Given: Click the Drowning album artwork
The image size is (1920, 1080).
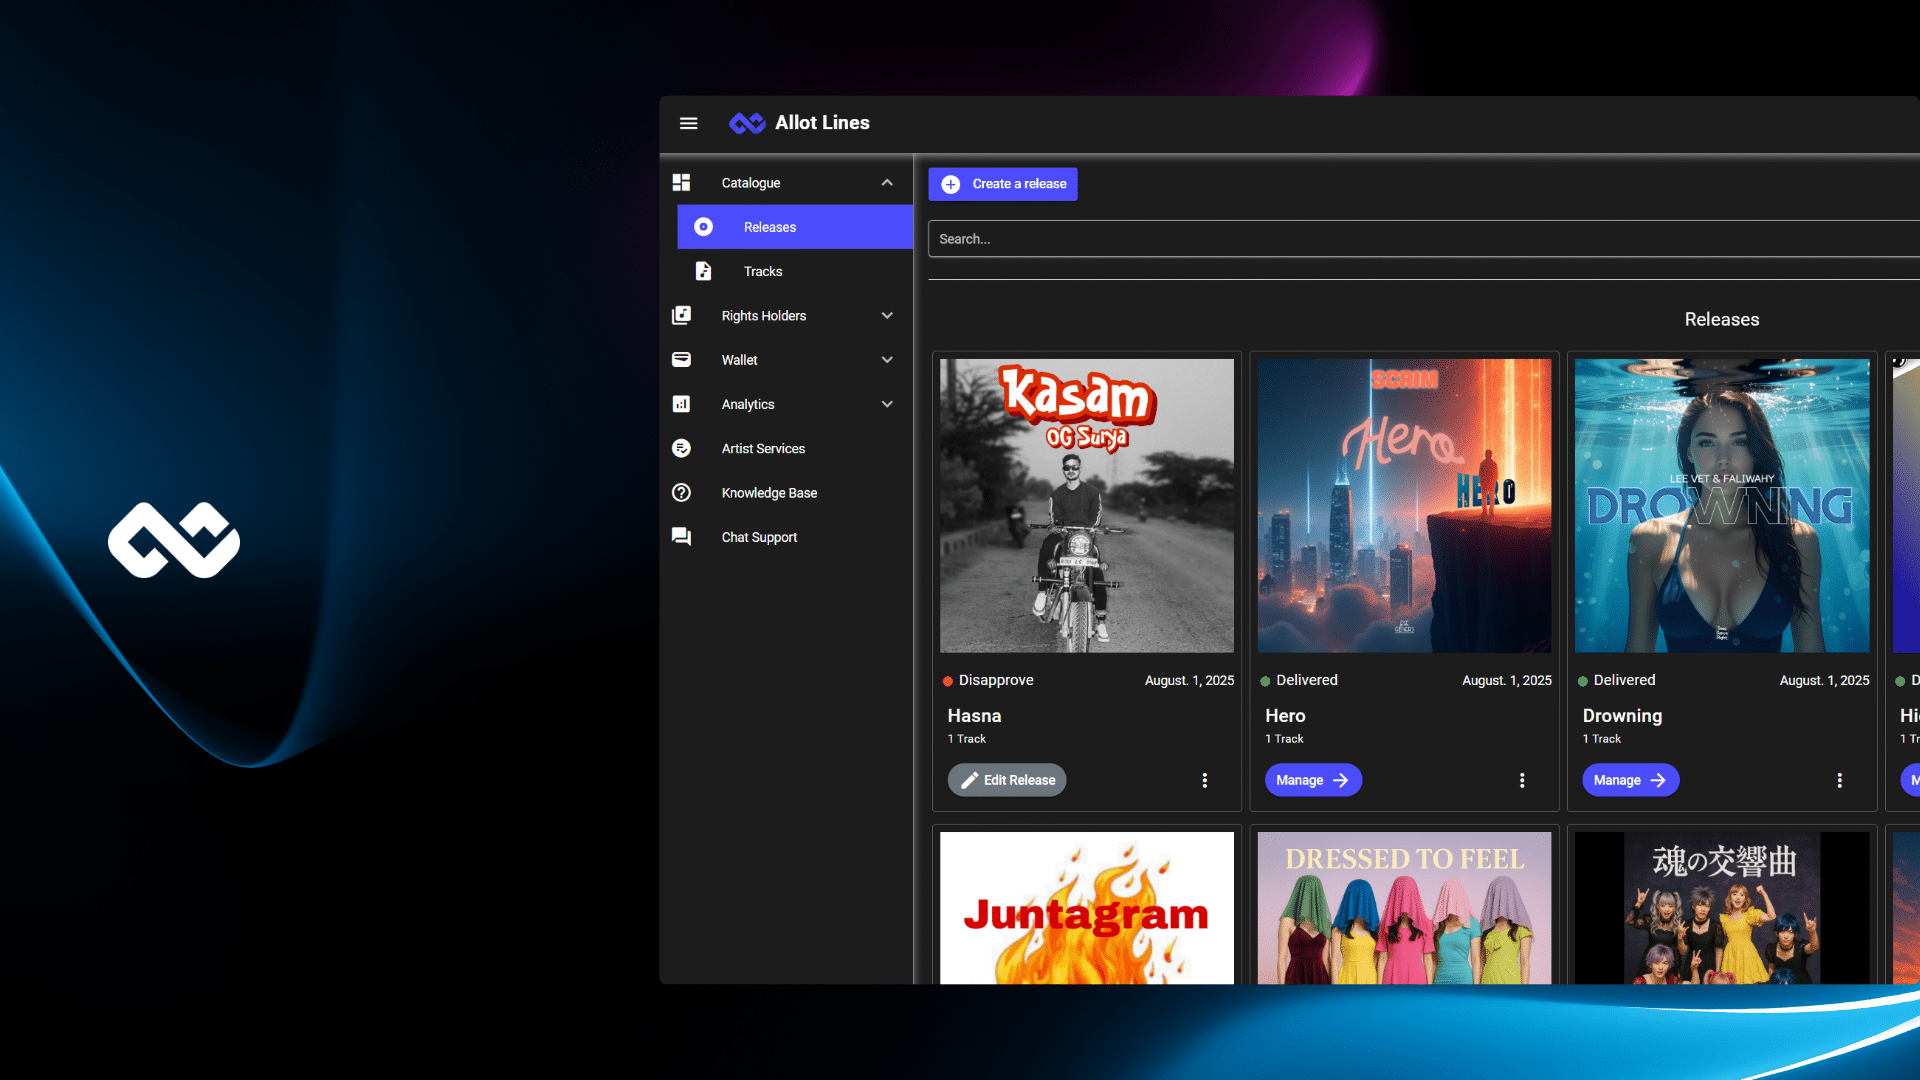Looking at the screenshot, I should point(1721,505).
